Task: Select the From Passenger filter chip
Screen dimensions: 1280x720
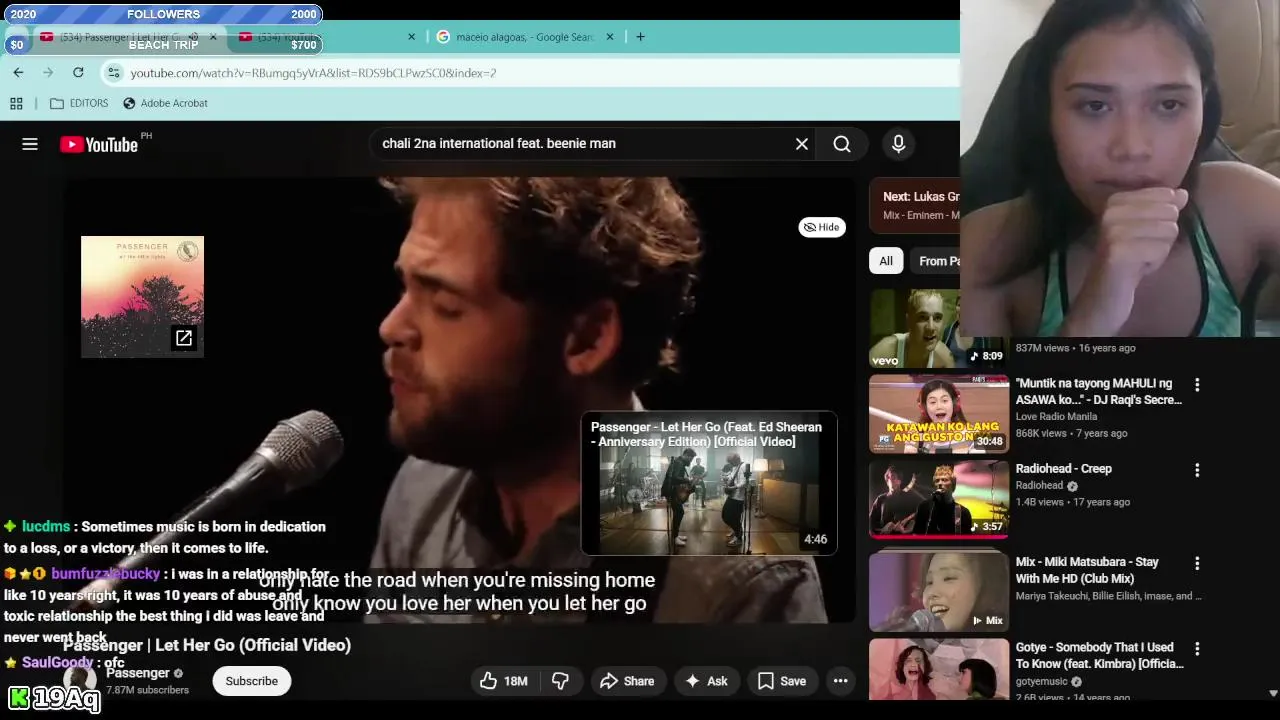Action: (937, 261)
